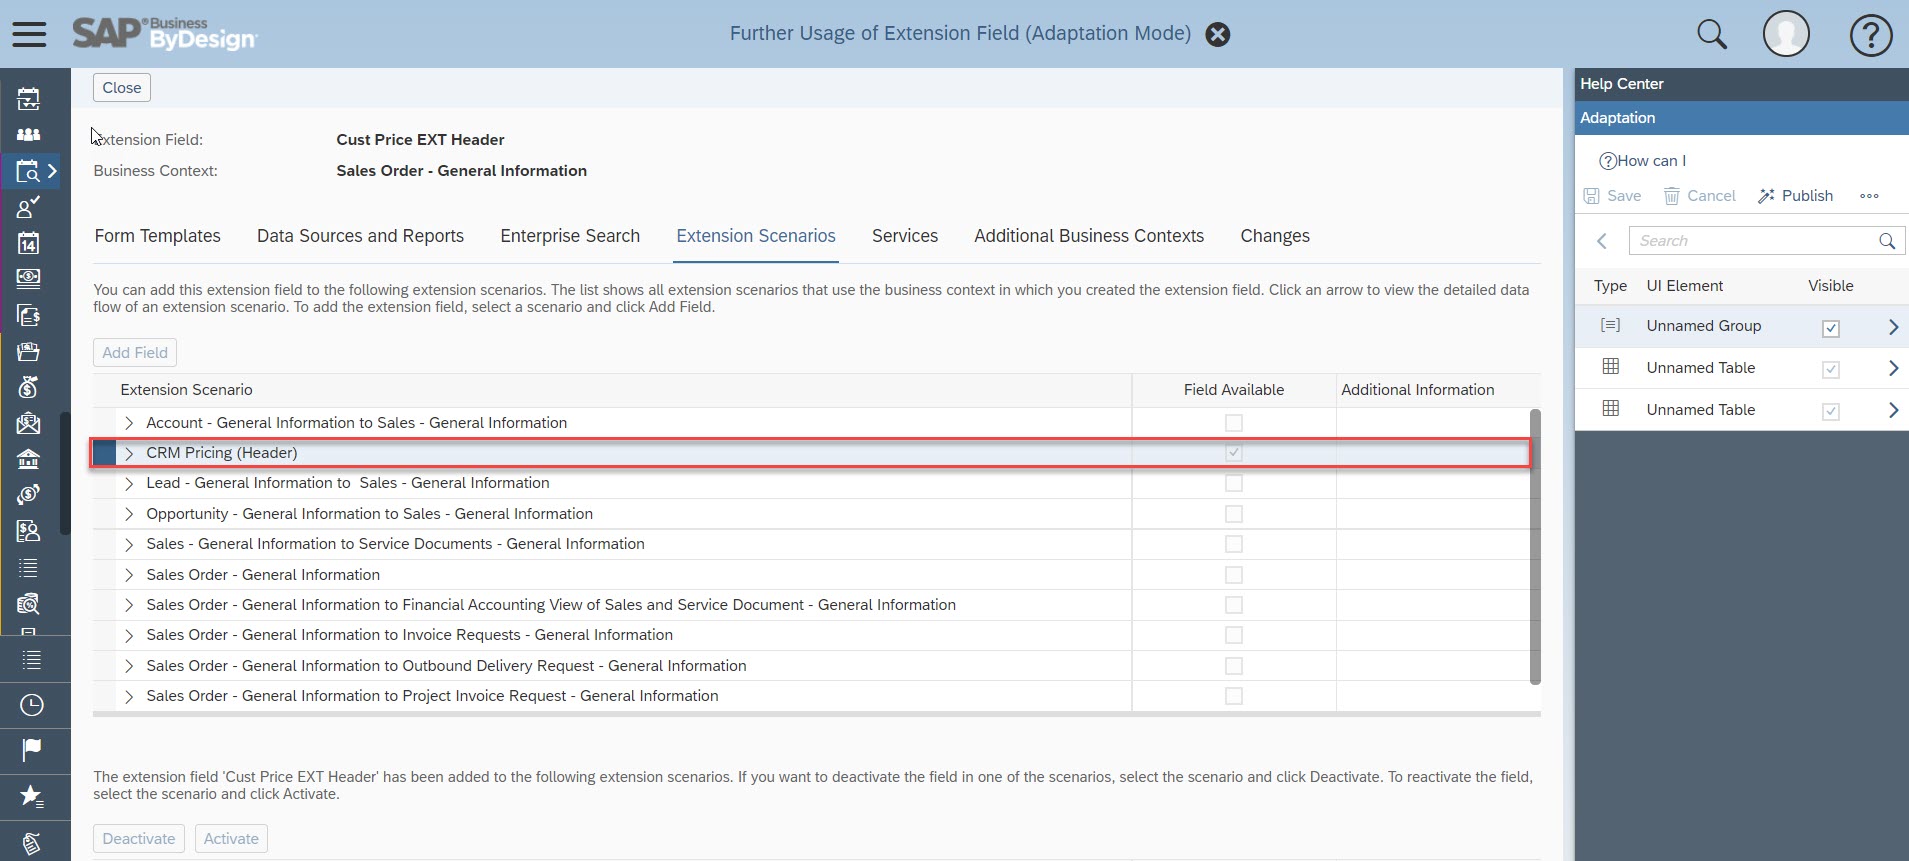Image resolution: width=1909 pixels, height=861 pixels.
Task: Open the document with dollar sidebar icon
Action: (28, 315)
